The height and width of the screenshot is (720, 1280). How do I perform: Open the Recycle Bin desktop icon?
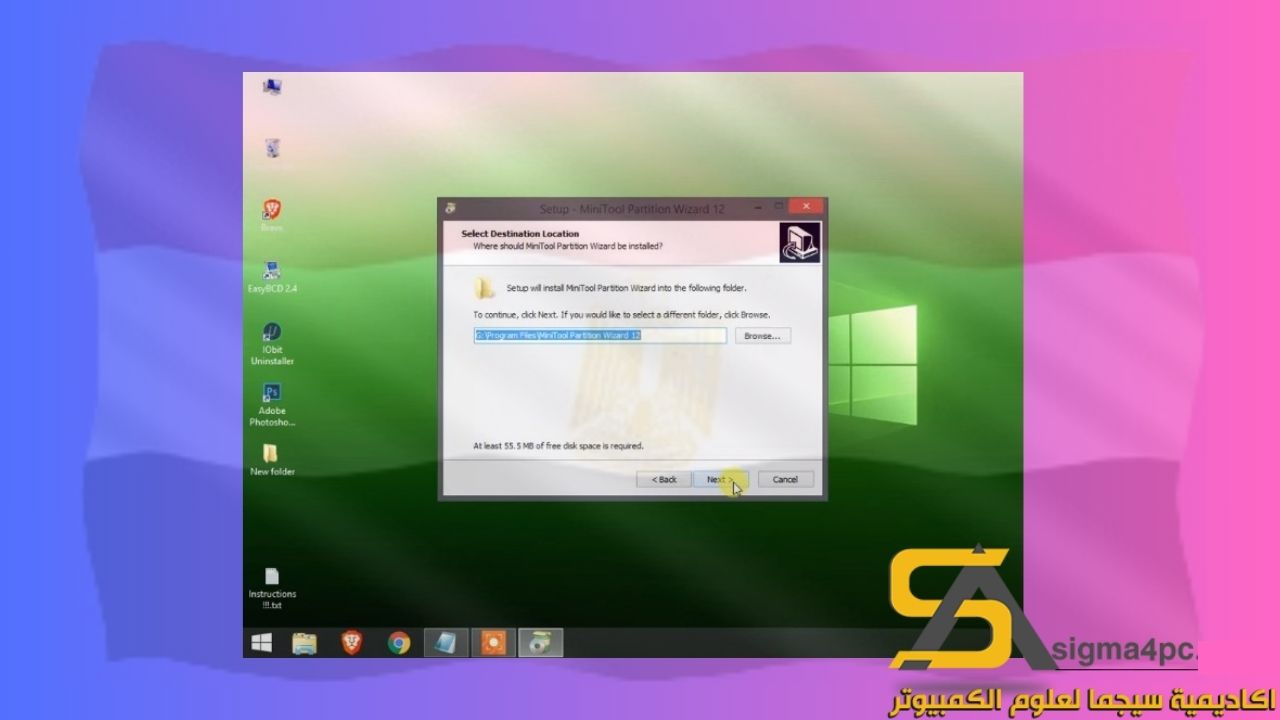(272, 148)
